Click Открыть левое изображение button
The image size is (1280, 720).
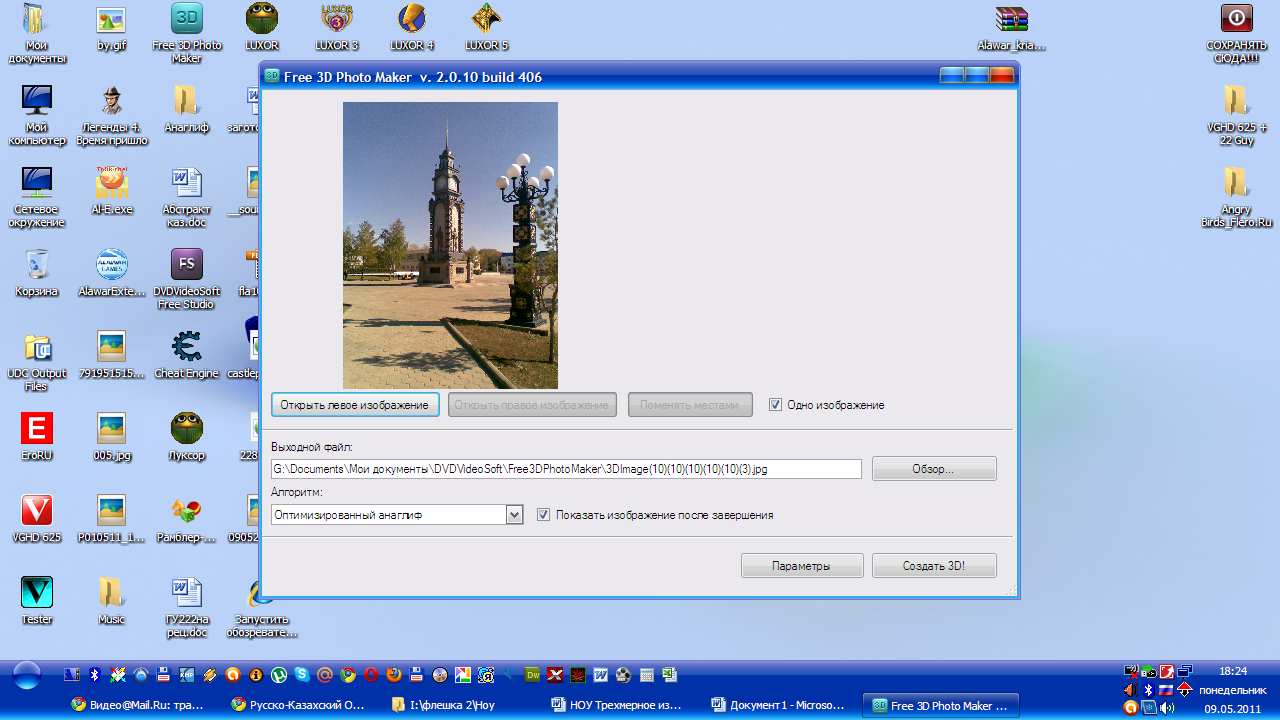(355, 405)
